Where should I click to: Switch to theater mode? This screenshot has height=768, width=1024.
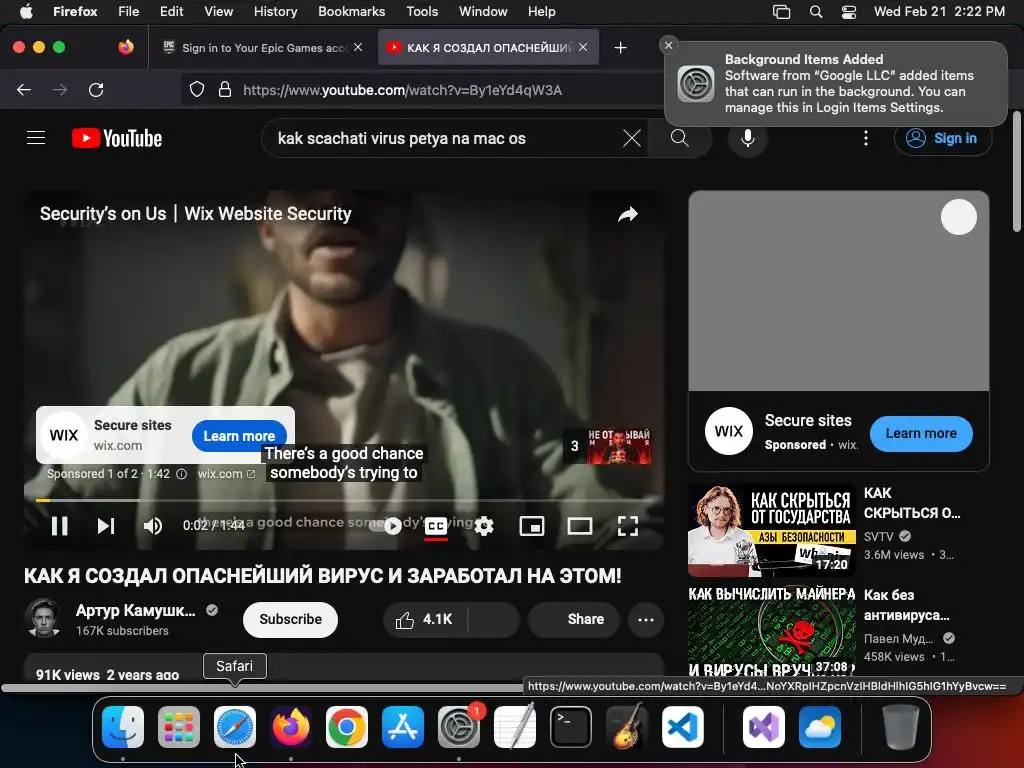tap(579, 526)
